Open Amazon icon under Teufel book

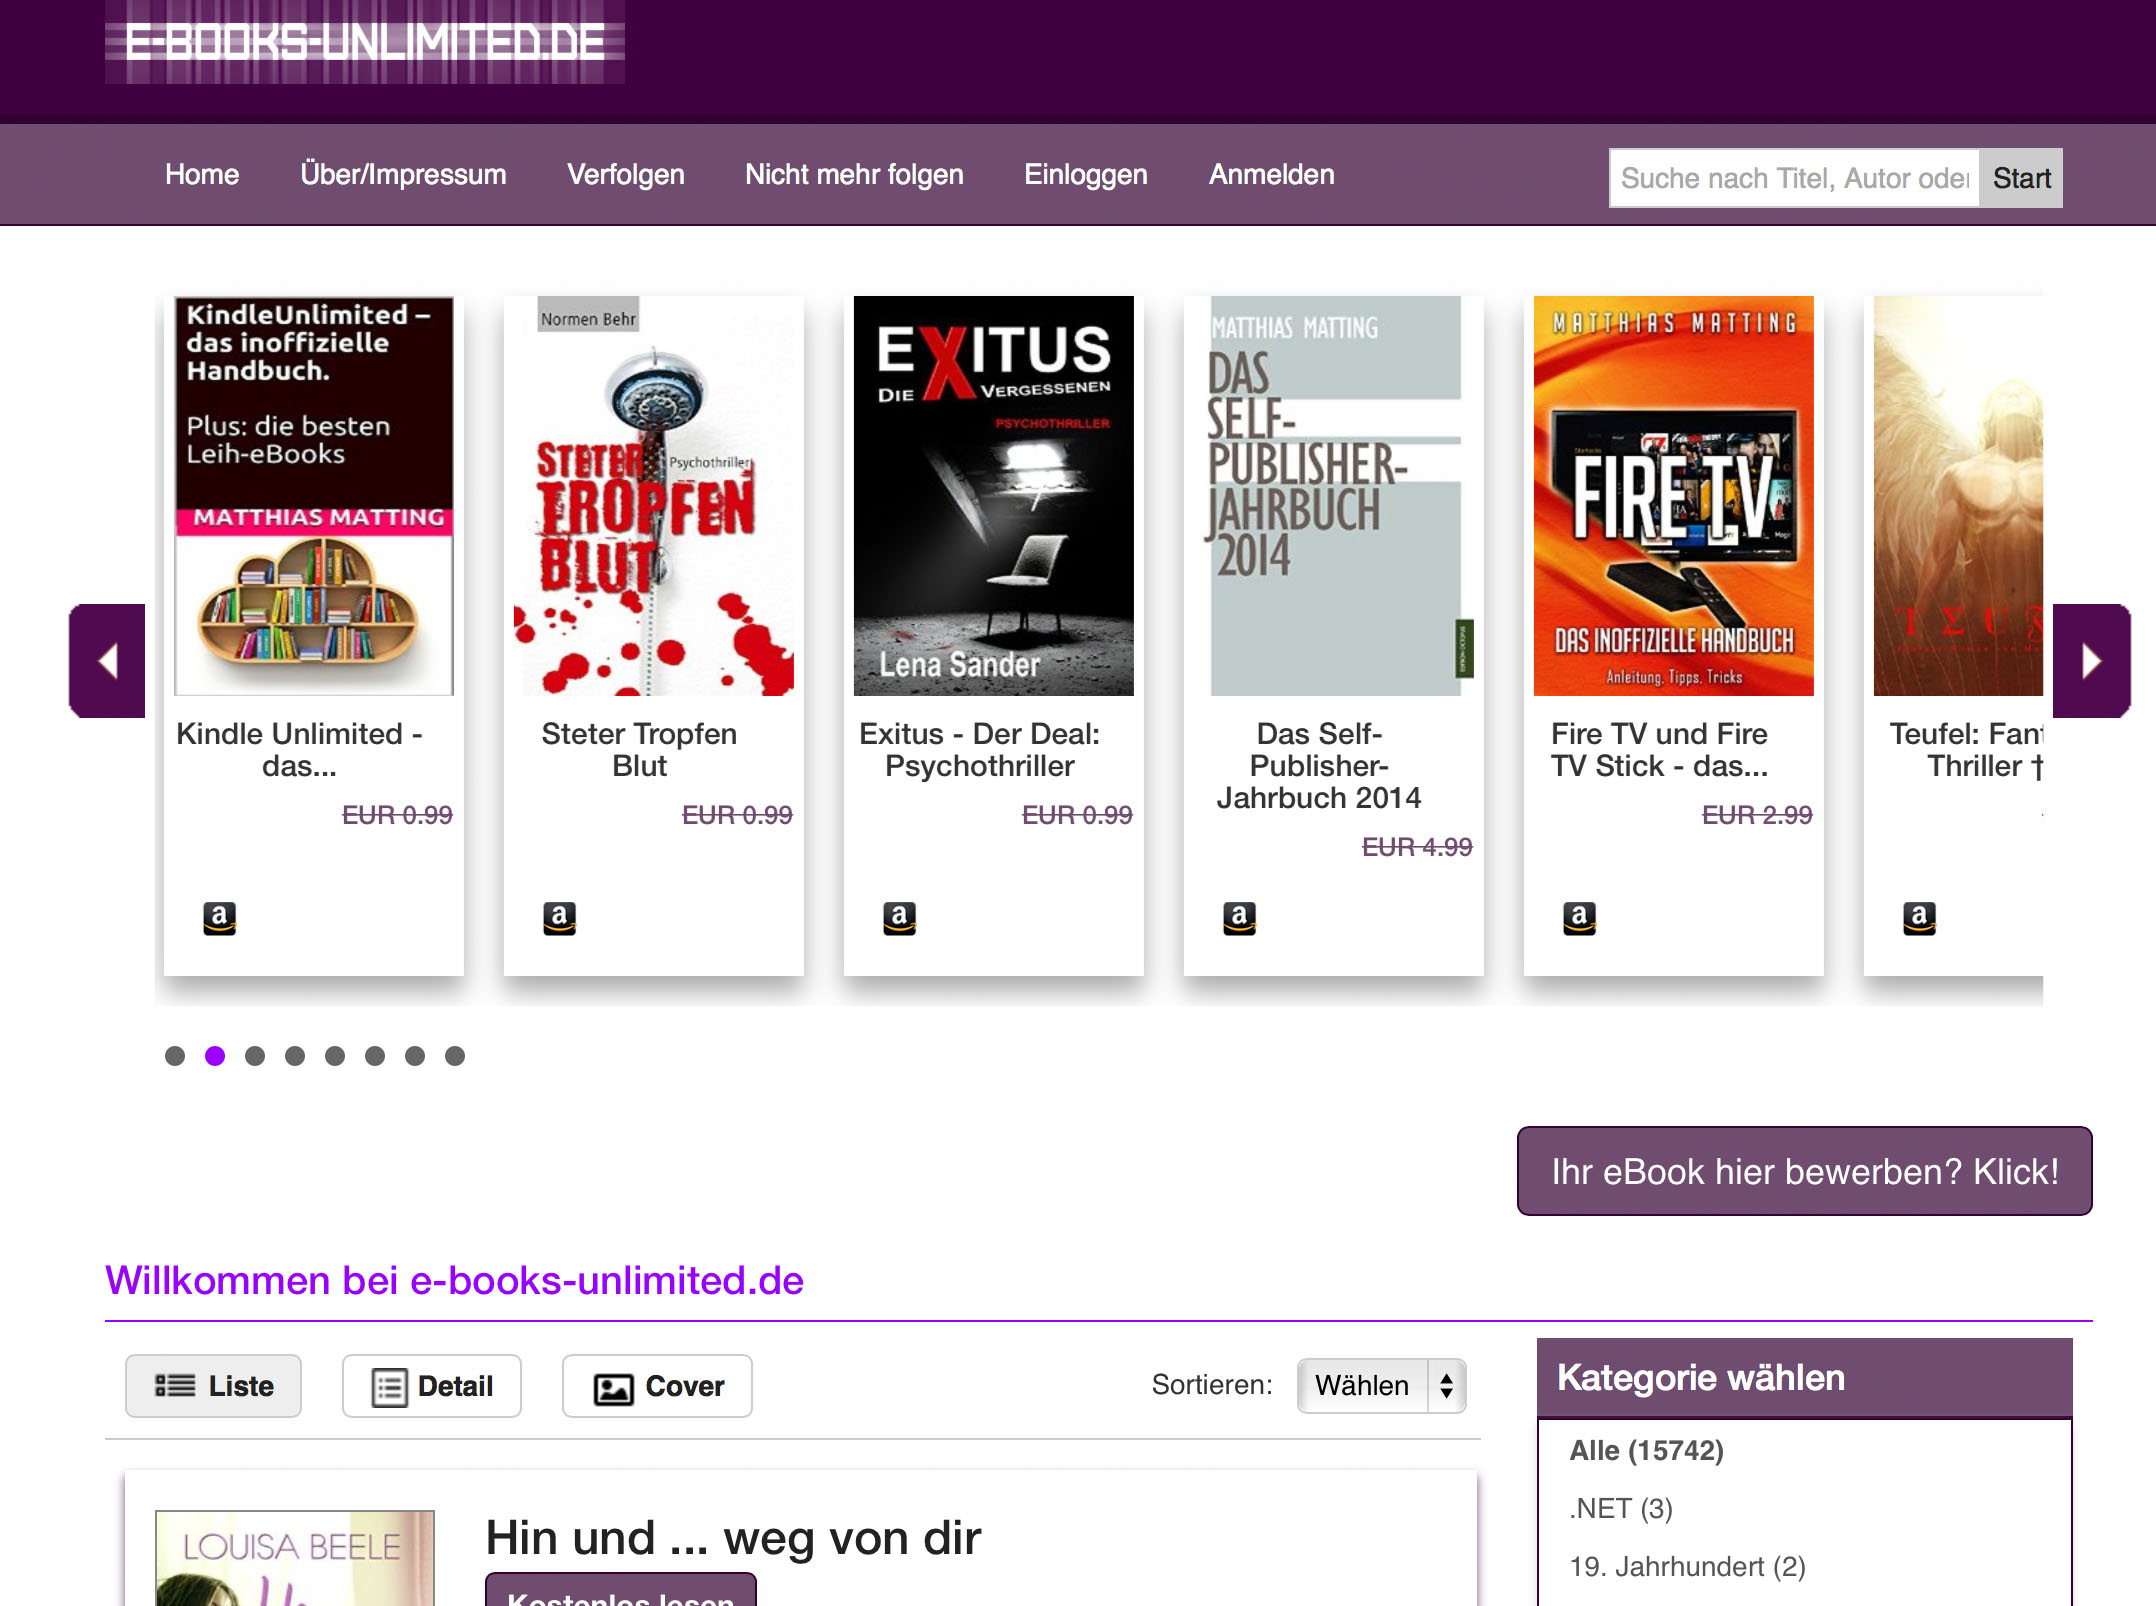(1919, 917)
